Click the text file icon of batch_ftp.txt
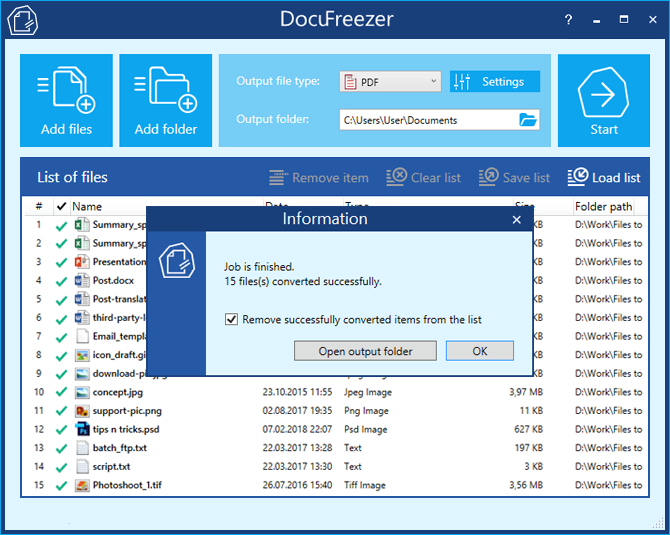This screenshot has width=670, height=535. click(82, 448)
